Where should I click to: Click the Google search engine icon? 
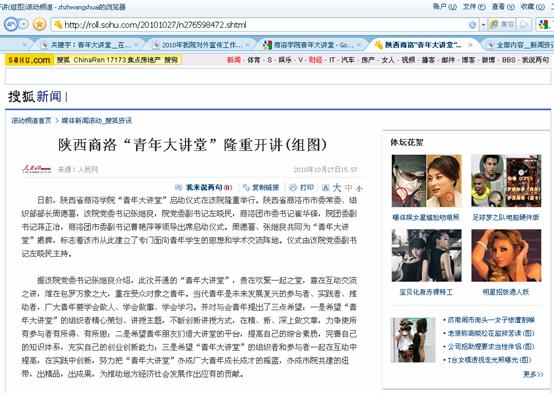coord(543,24)
